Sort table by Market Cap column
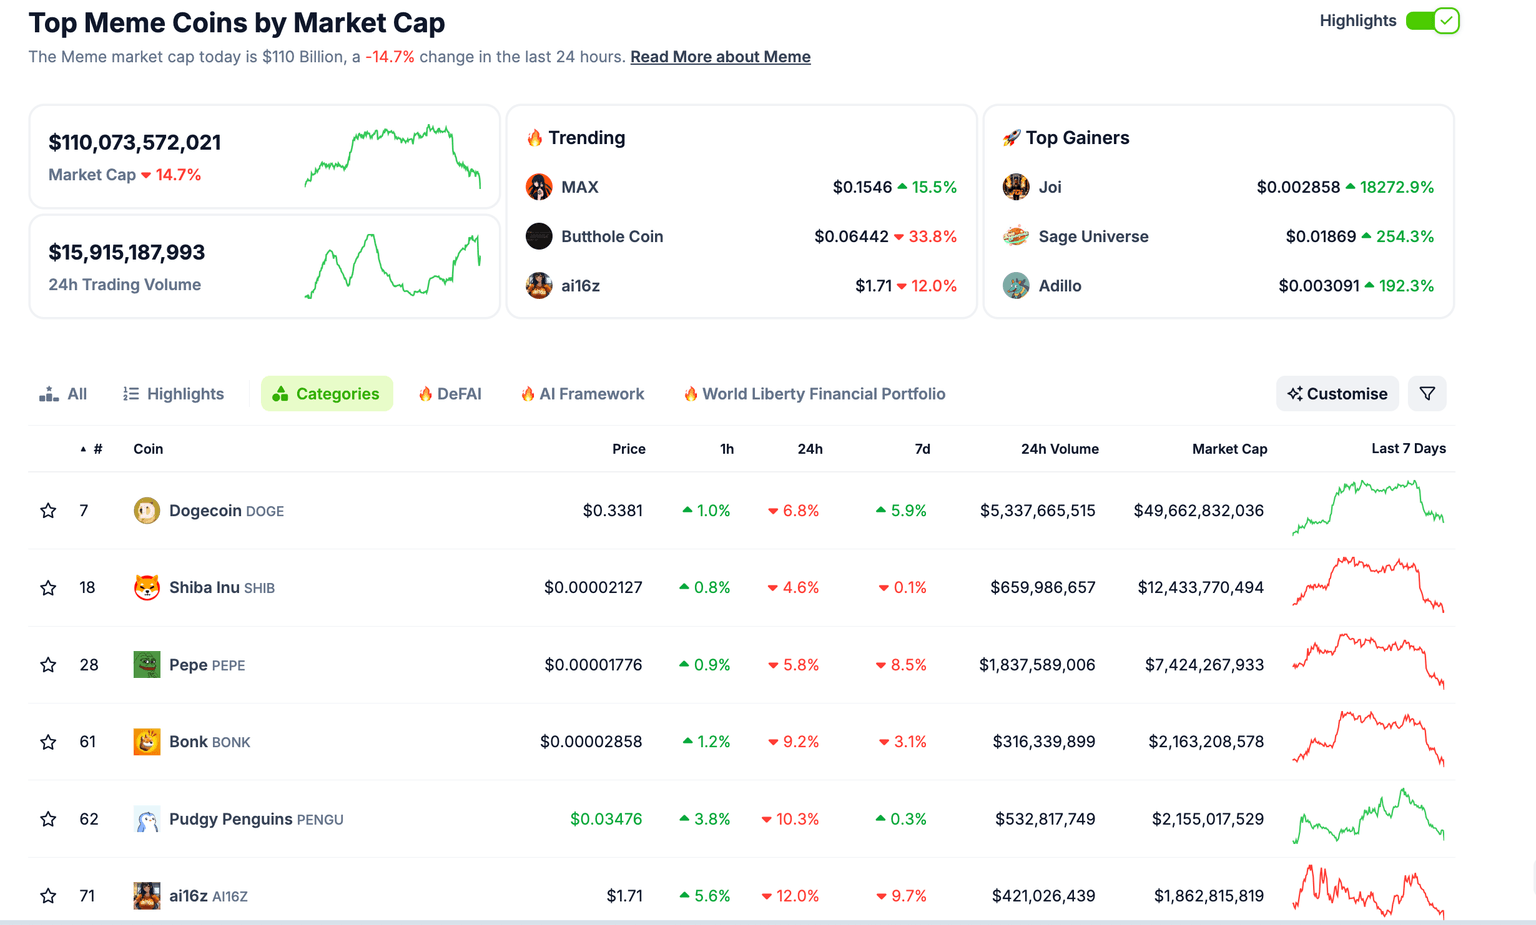This screenshot has width=1536, height=925. (1229, 449)
